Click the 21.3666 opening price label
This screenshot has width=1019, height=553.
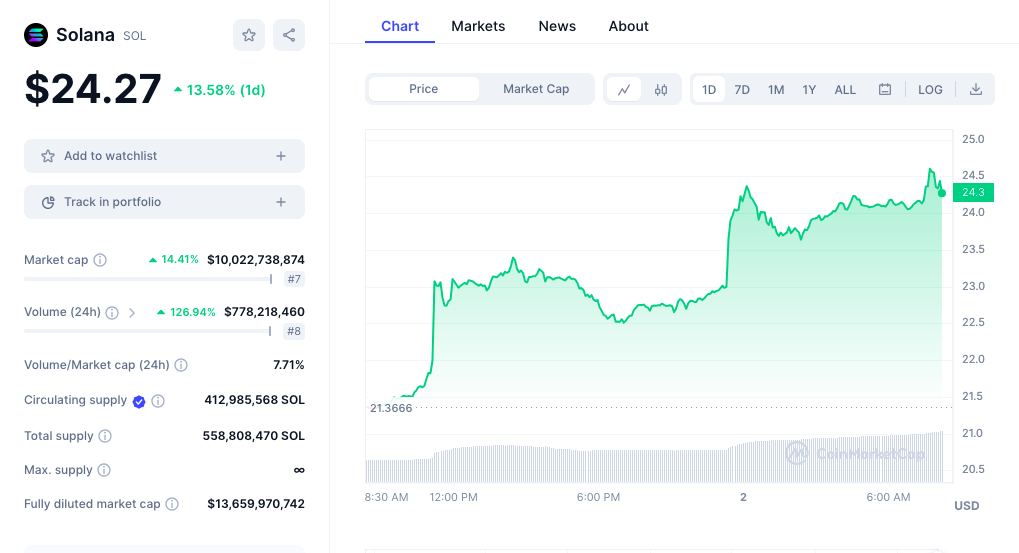(x=391, y=408)
